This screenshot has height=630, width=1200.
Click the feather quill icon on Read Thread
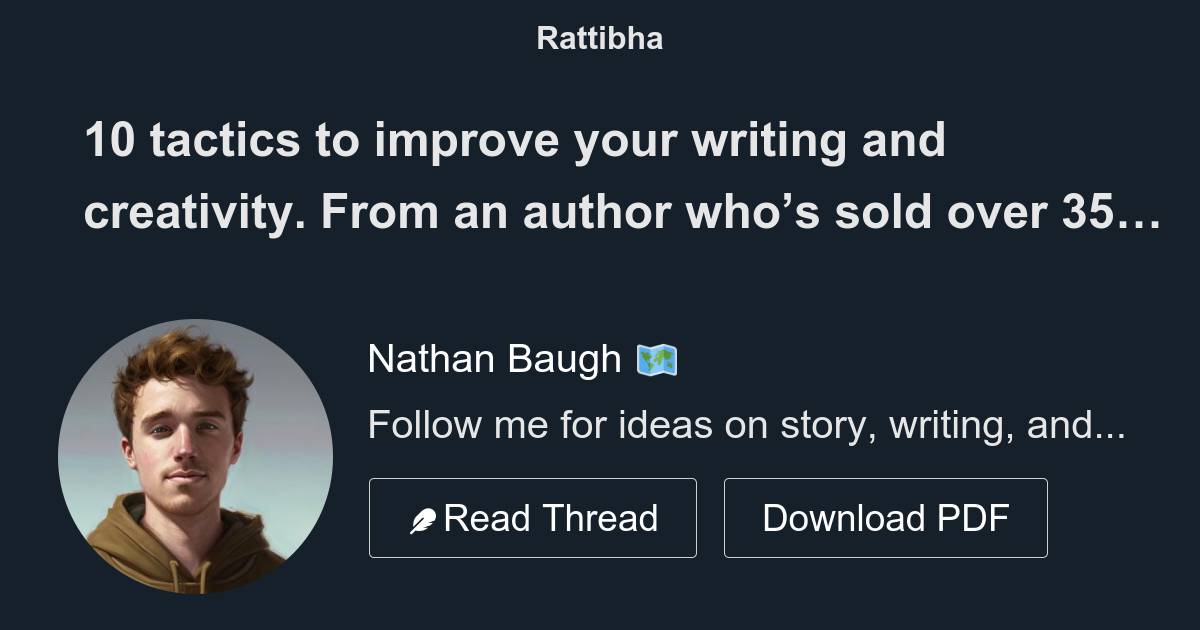424,517
